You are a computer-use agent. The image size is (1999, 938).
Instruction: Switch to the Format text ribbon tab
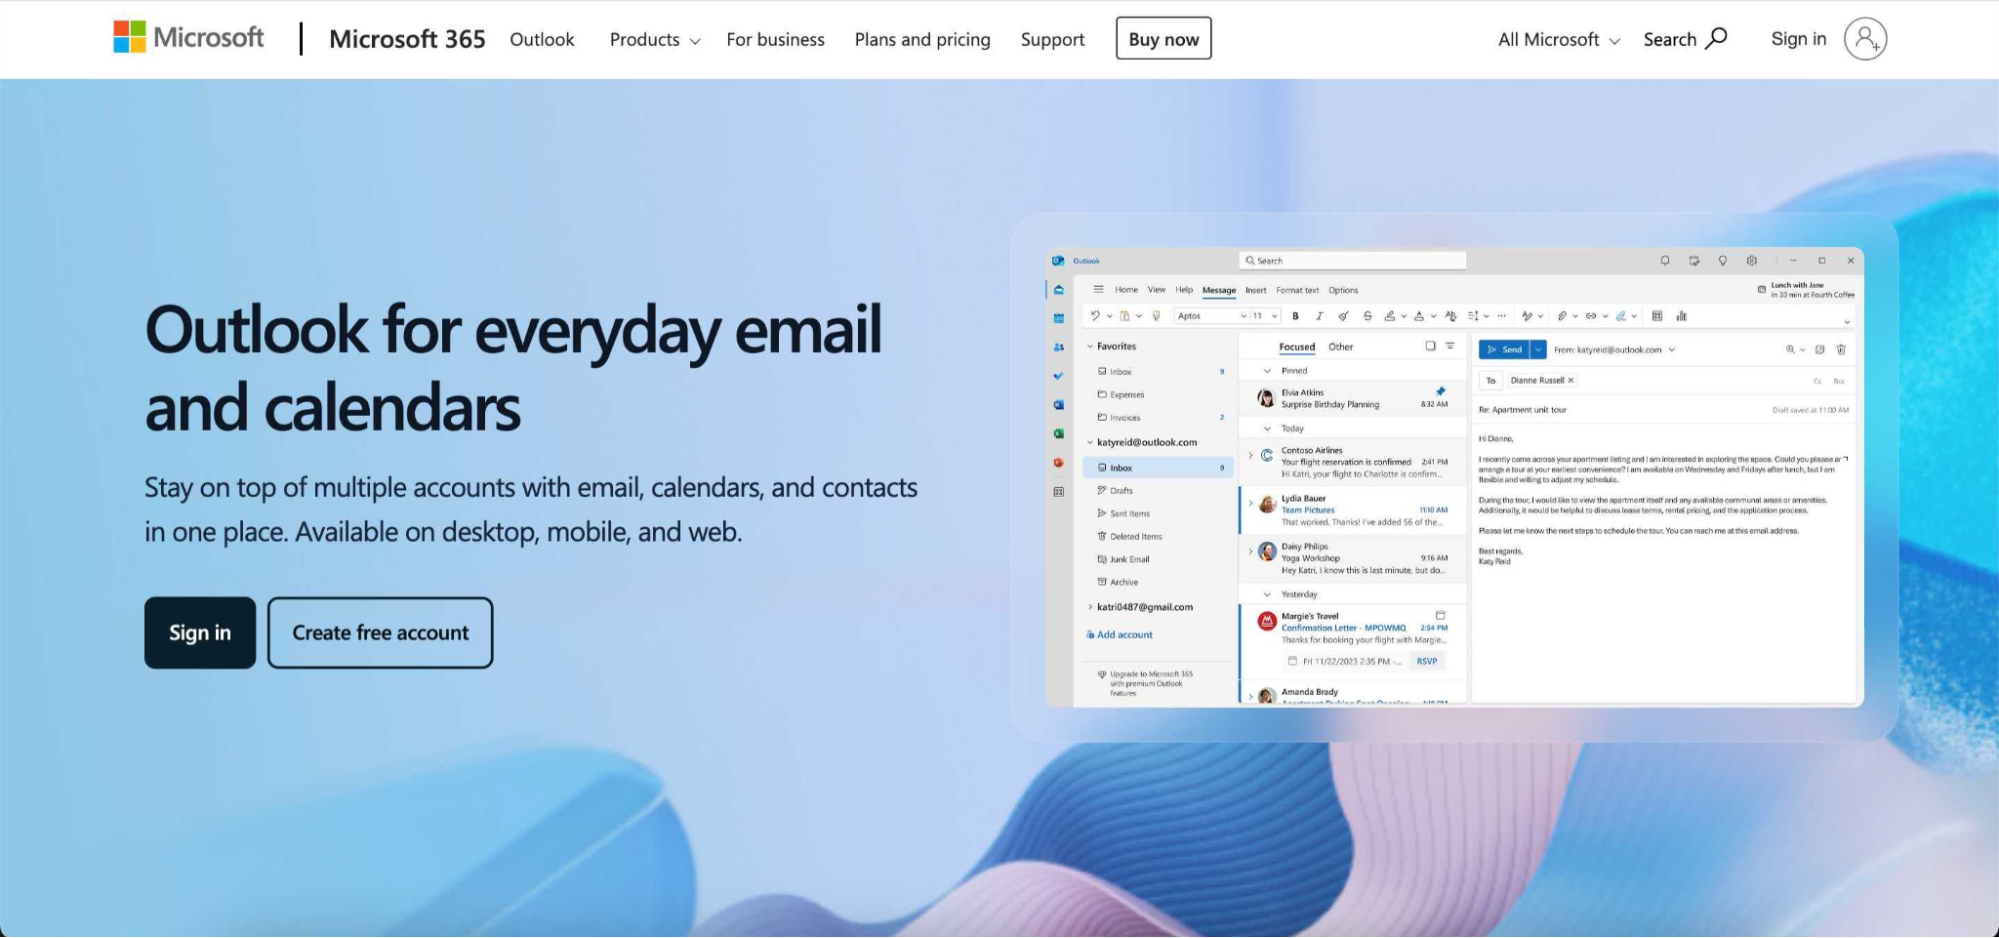coord(1297,290)
